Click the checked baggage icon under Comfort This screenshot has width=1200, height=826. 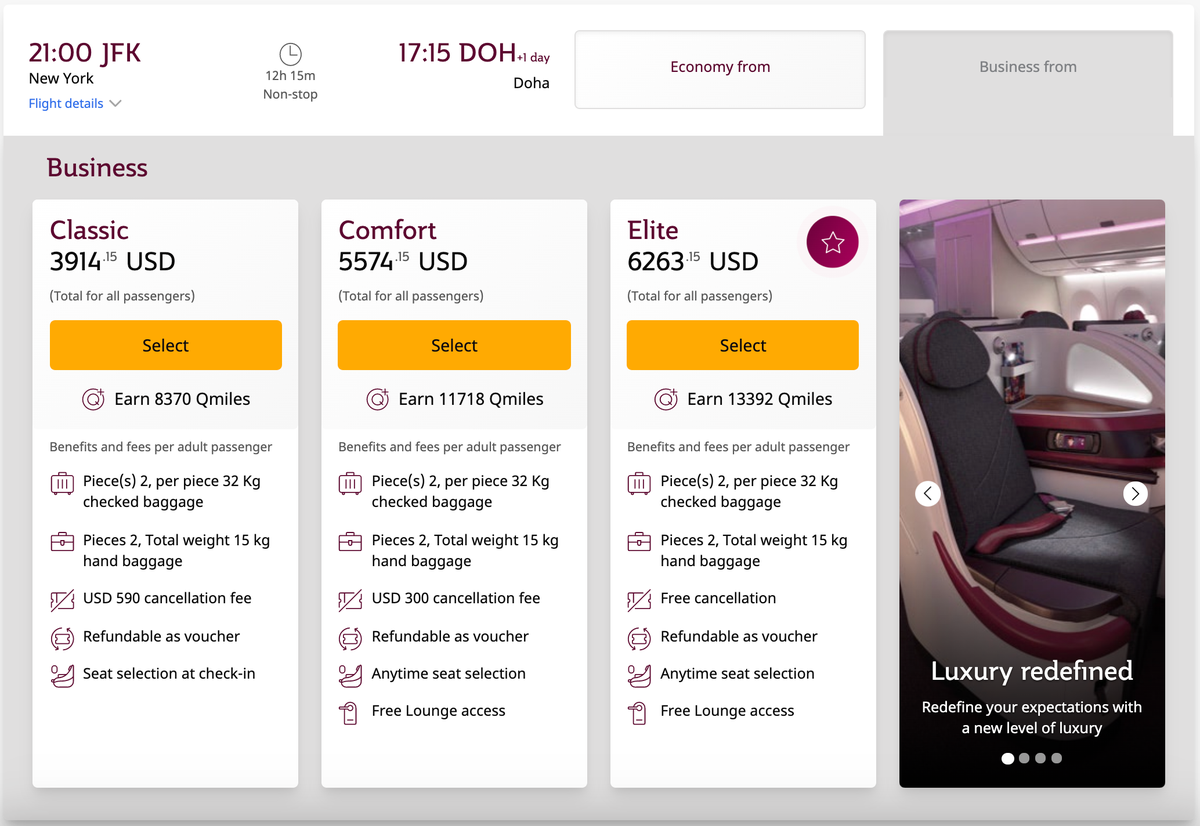tap(350, 483)
